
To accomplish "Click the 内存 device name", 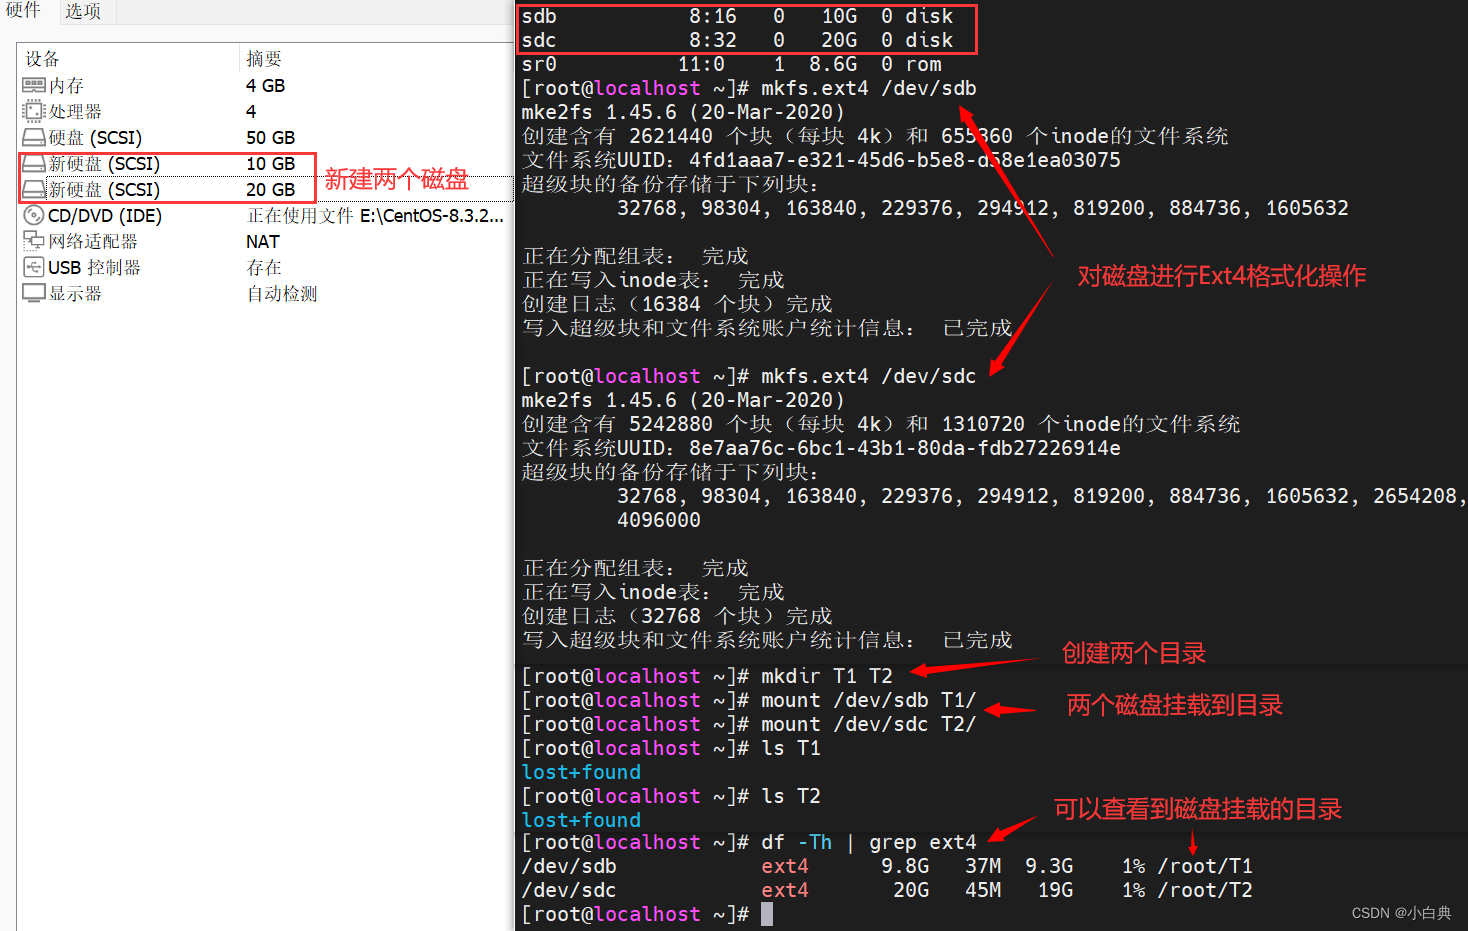I will (66, 86).
